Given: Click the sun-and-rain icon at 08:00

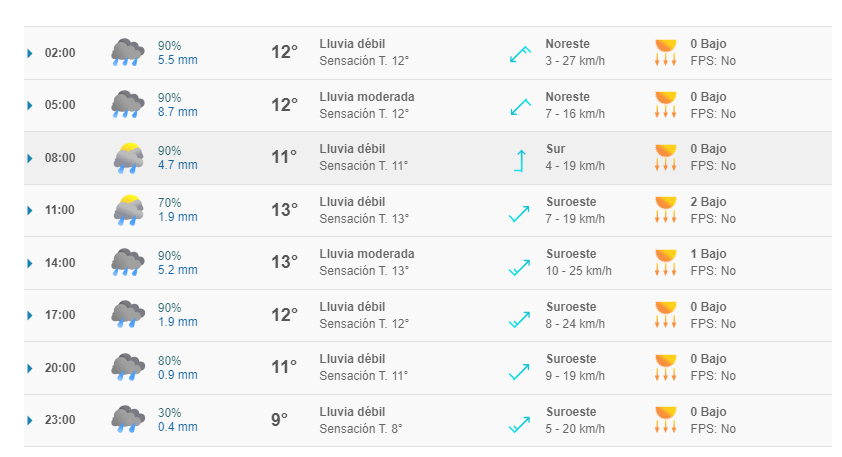Looking at the screenshot, I should click(127, 157).
